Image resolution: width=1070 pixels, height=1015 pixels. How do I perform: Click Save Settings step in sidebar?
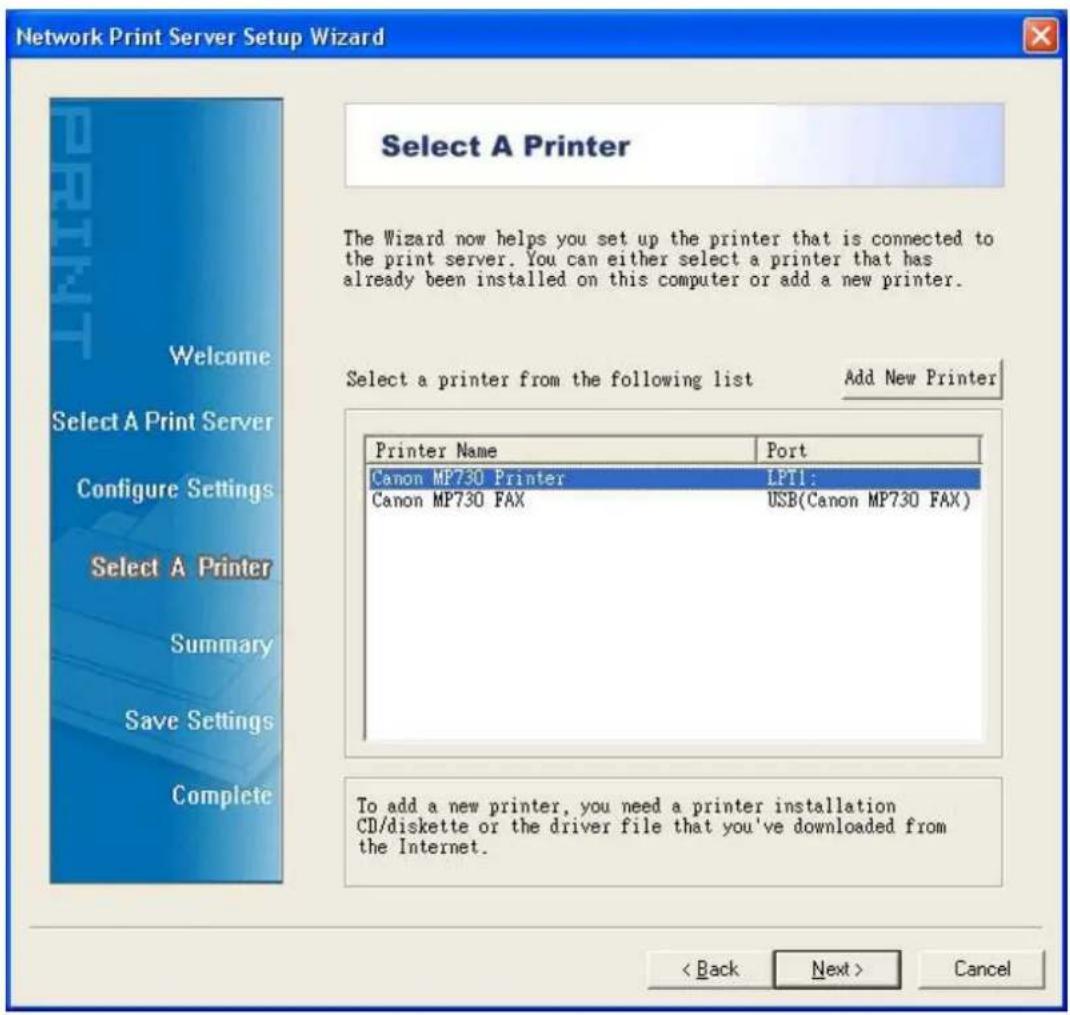point(199,720)
